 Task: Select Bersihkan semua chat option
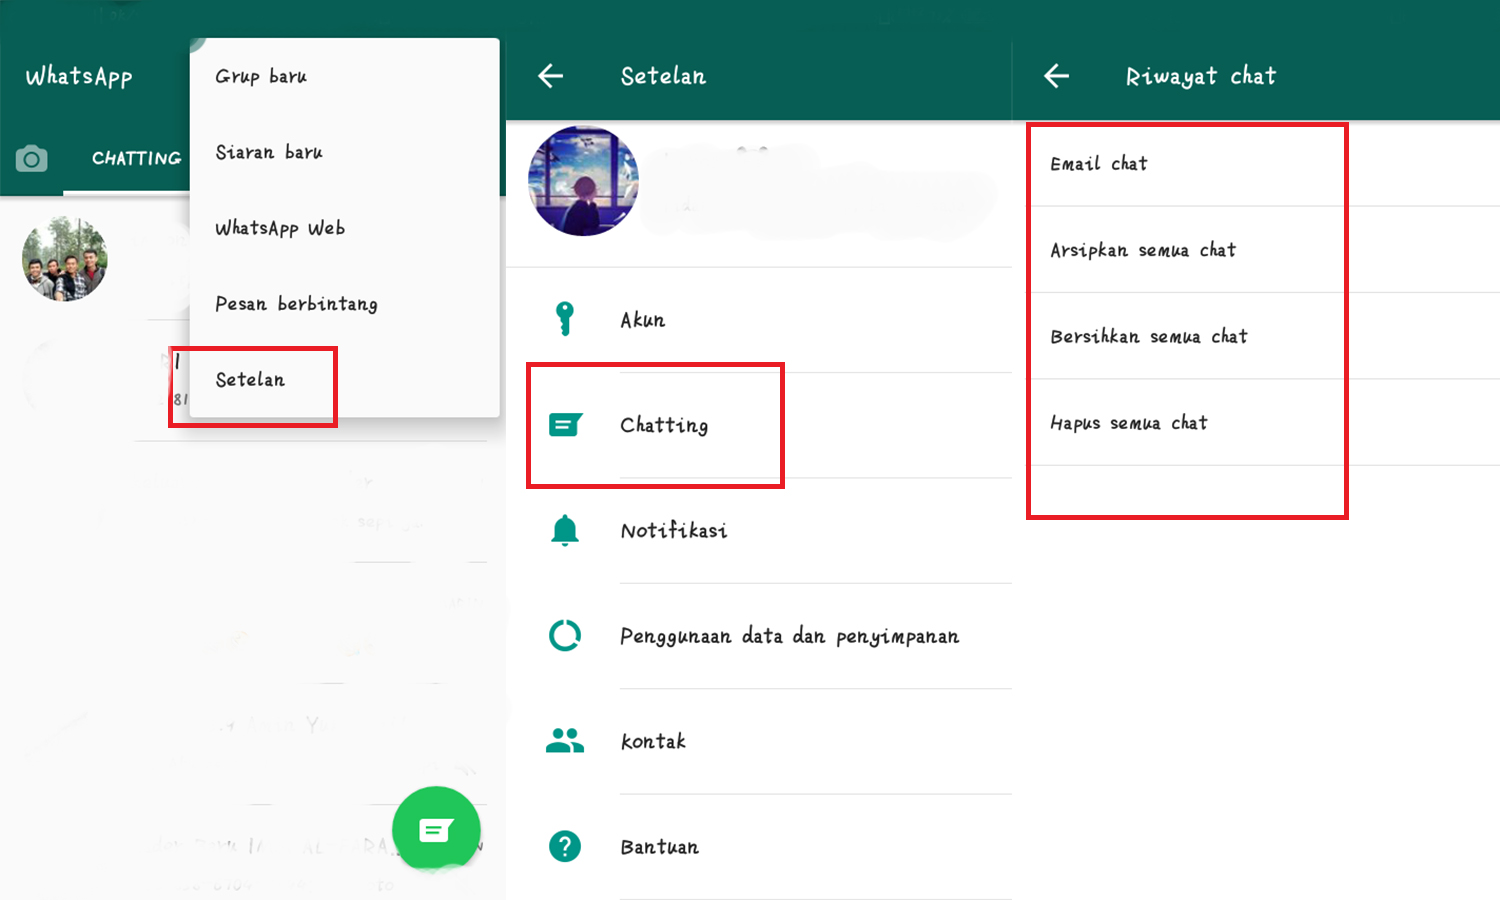coord(1256,336)
